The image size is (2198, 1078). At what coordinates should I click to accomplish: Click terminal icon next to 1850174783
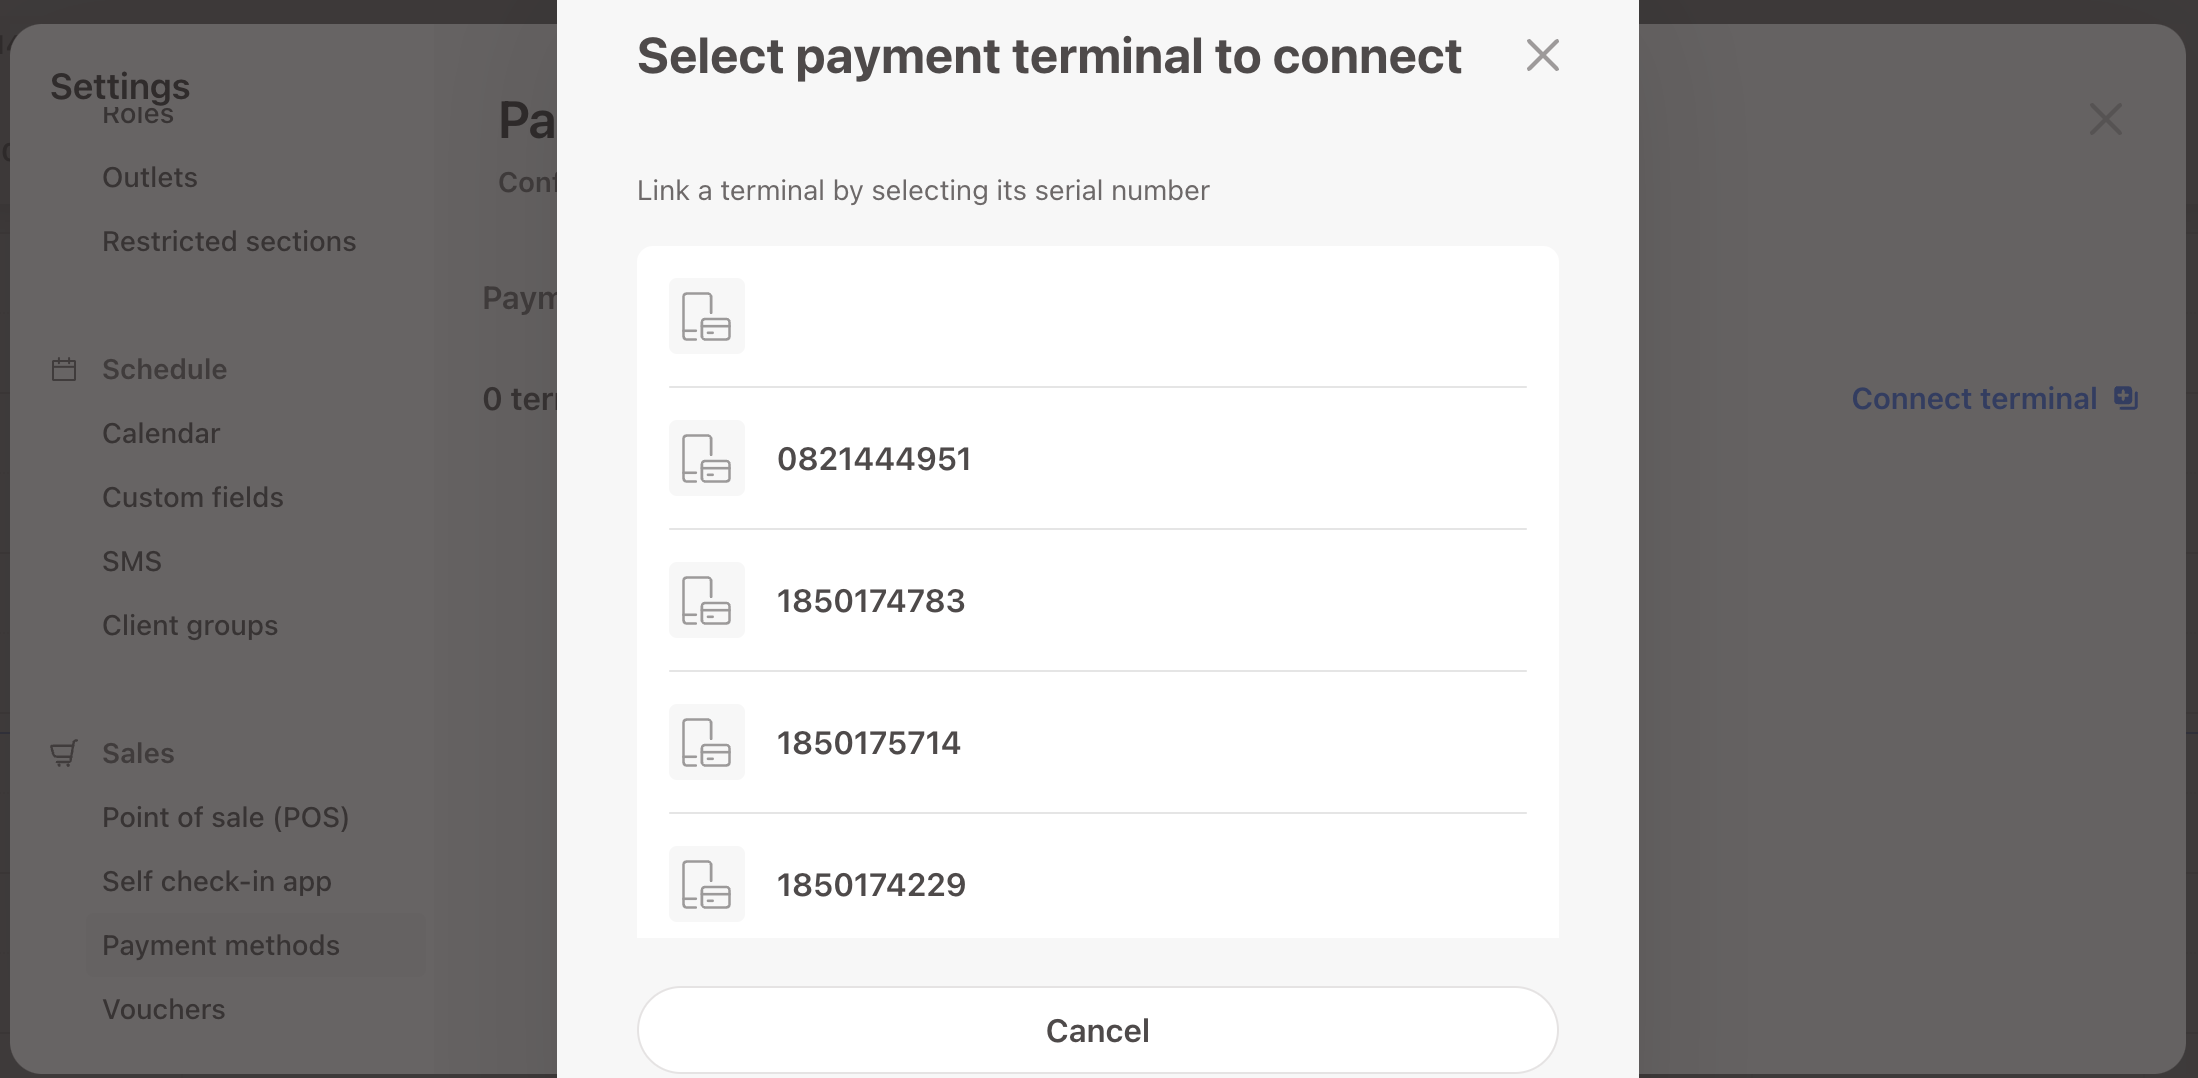tap(707, 600)
